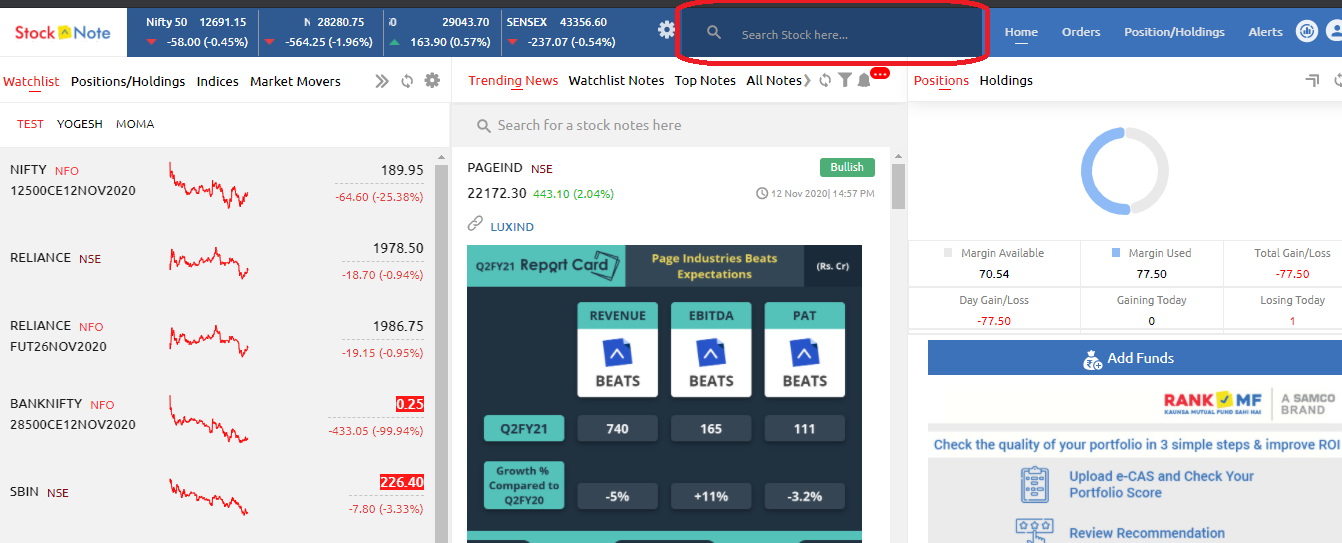The height and width of the screenshot is (543, 1342).
Task: Open watchlist settings gear
Action: click(432, 80)
